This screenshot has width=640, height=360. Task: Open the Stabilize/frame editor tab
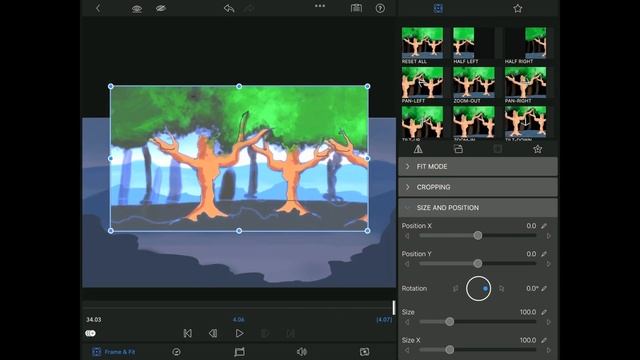[x=240, y=352]
